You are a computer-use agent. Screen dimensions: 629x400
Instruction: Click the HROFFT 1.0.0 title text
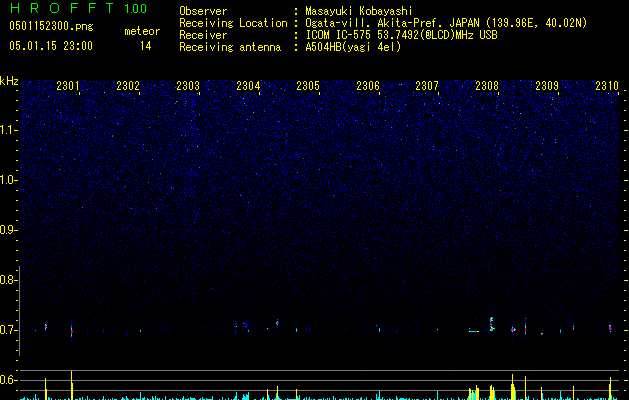pyautogui.click(x=78, y=8)
